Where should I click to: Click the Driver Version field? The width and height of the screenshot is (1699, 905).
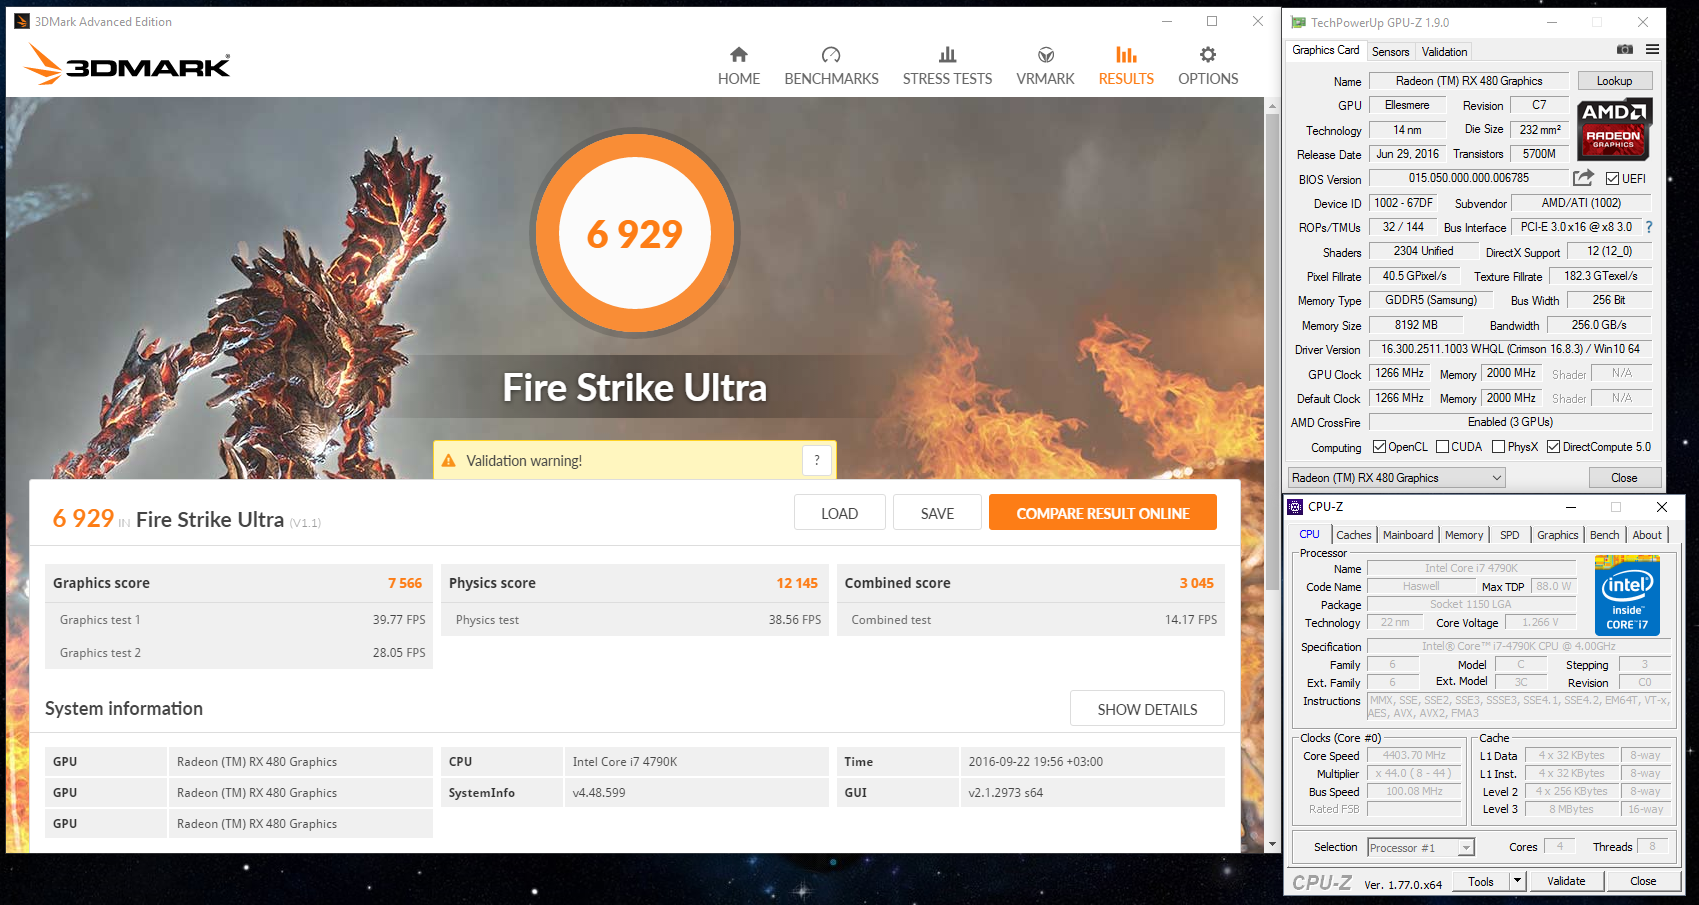[1510, 349]
